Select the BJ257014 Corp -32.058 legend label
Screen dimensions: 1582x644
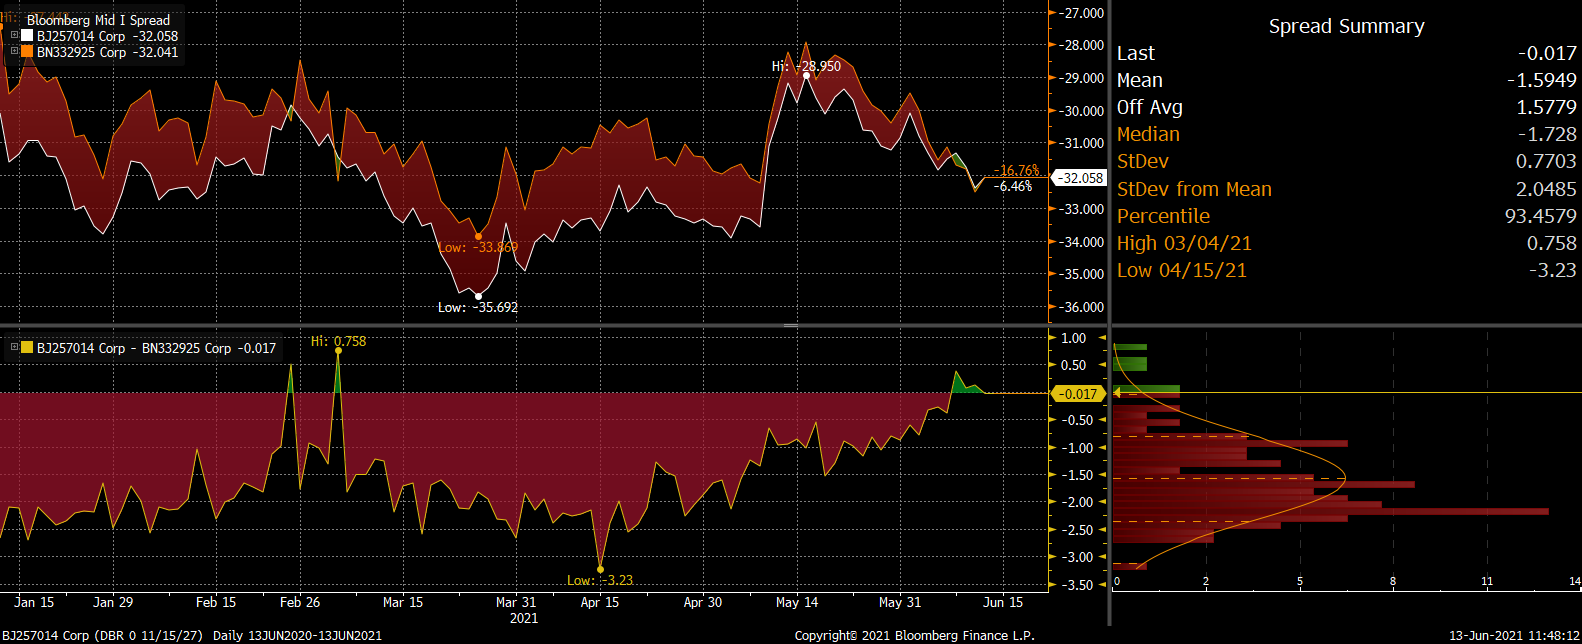coord(107,36)
